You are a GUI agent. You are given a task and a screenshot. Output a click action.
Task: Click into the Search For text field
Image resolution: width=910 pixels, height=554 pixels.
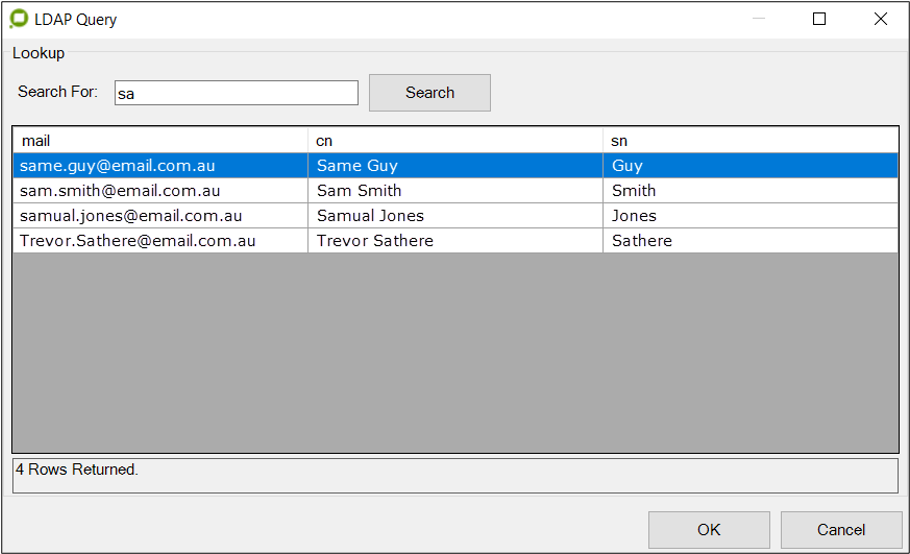click(236, 93)
